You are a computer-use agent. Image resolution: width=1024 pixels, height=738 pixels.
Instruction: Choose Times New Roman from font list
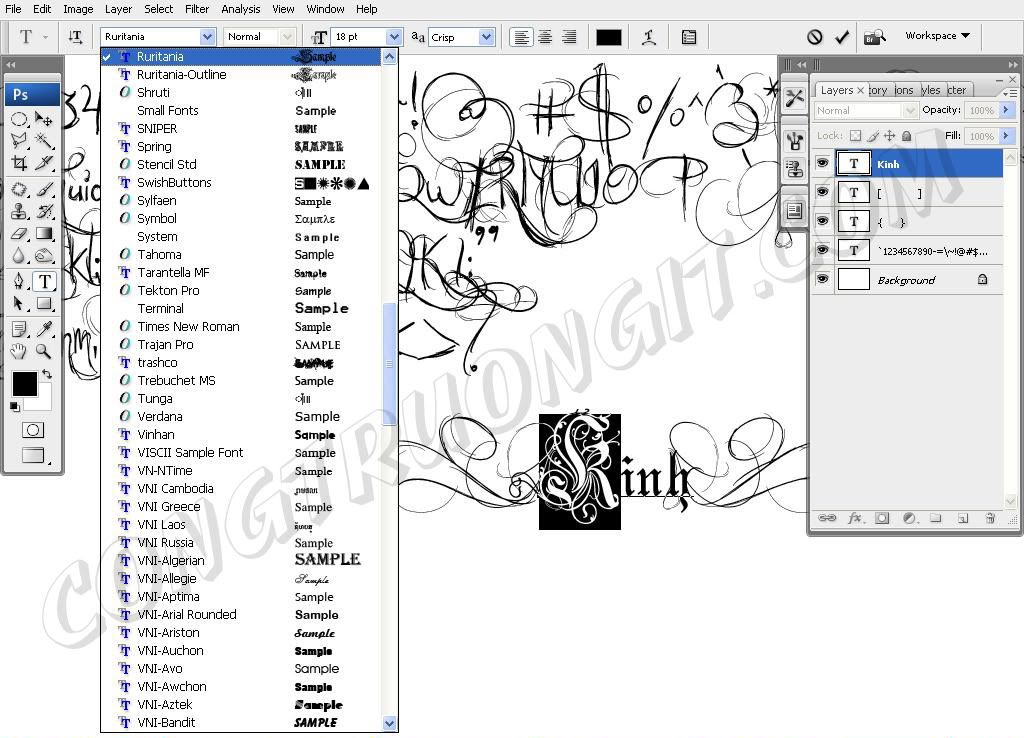click(188, 327)
